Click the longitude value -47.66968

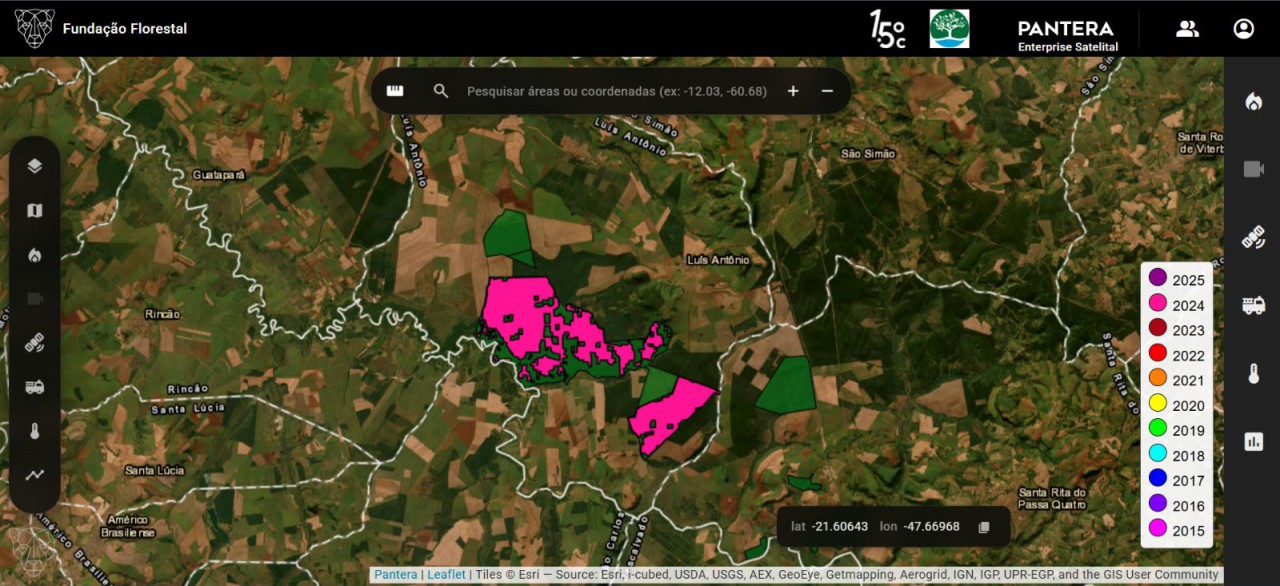(931, 526)
